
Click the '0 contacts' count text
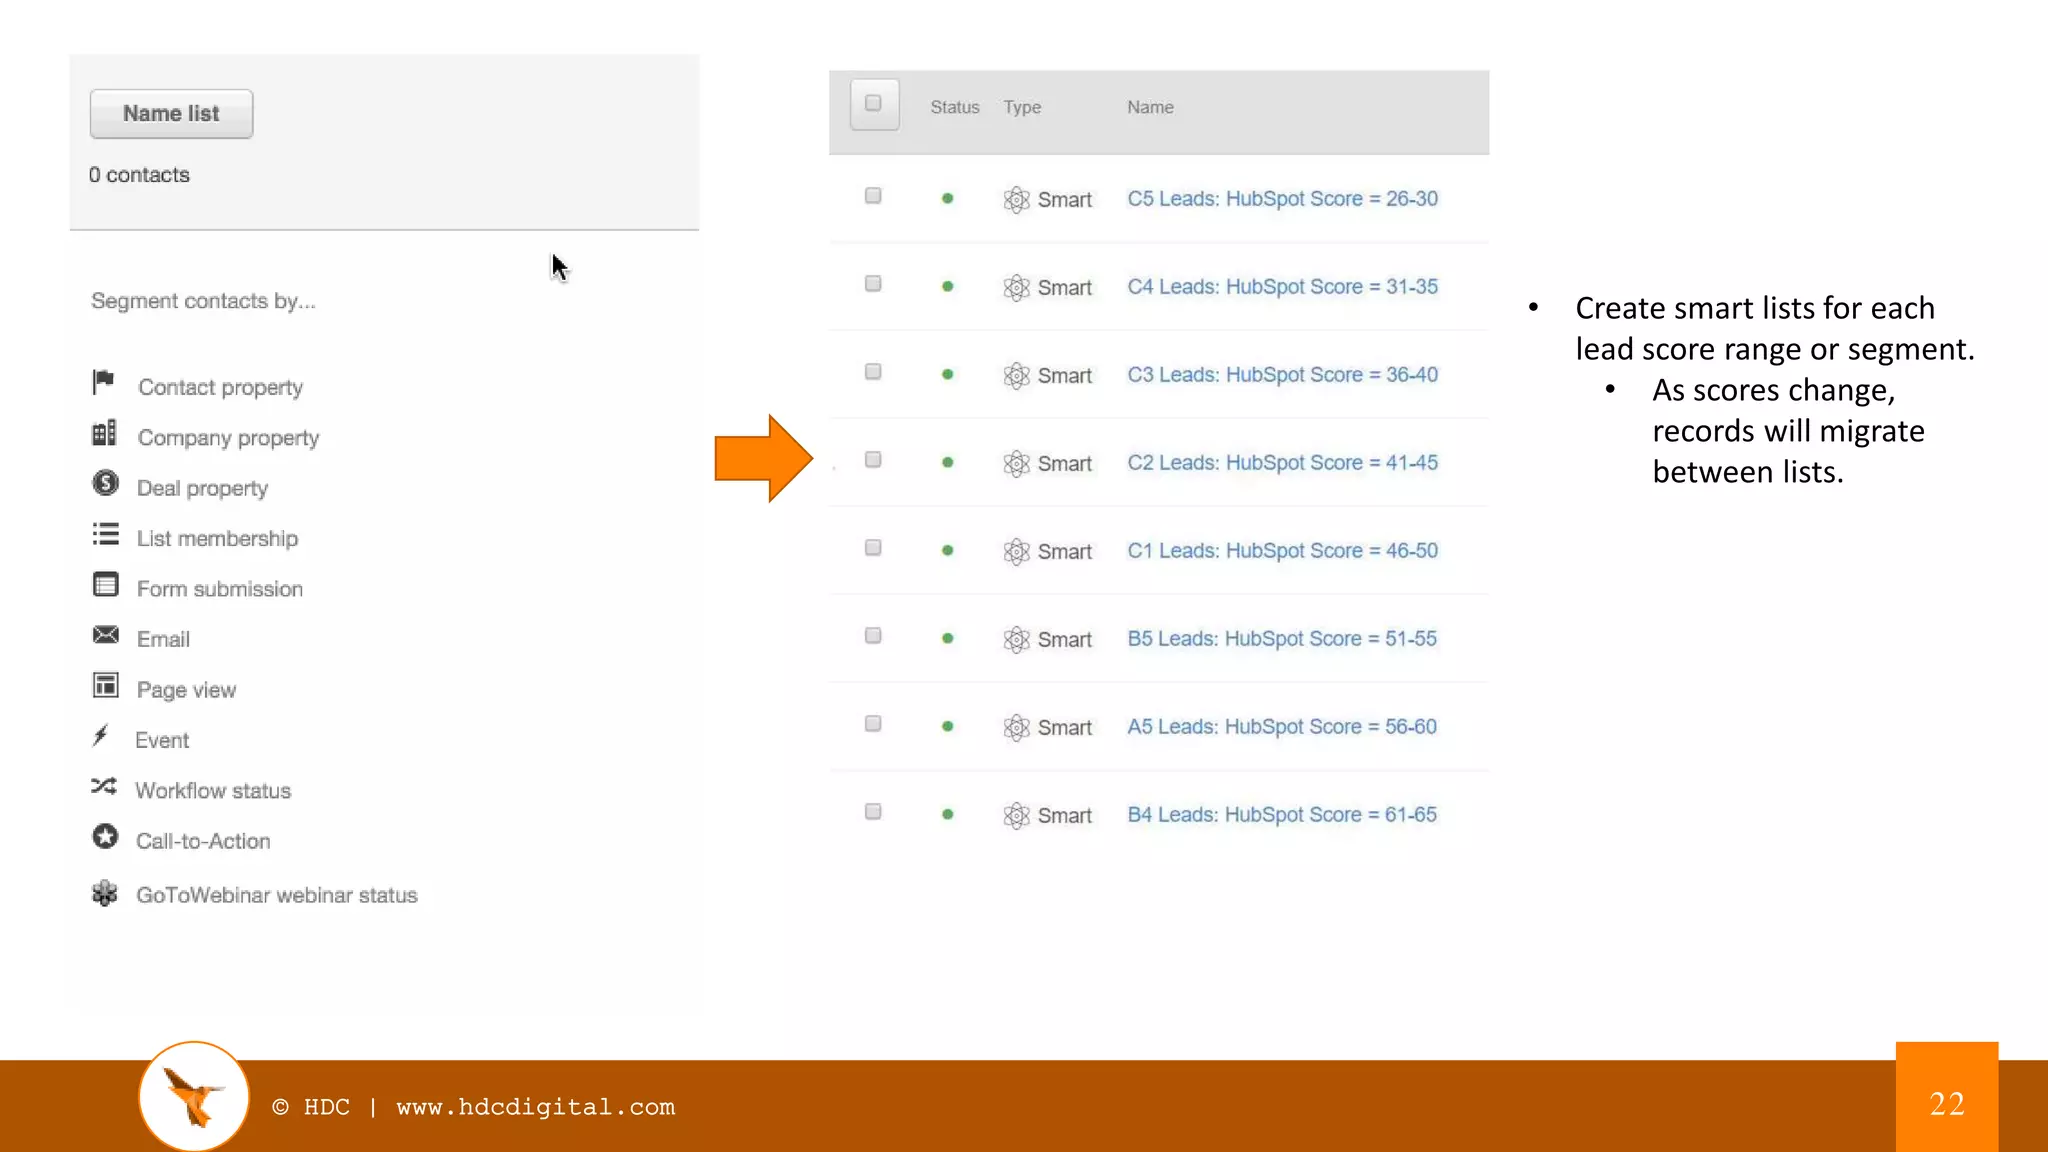(x=139, y=174)
